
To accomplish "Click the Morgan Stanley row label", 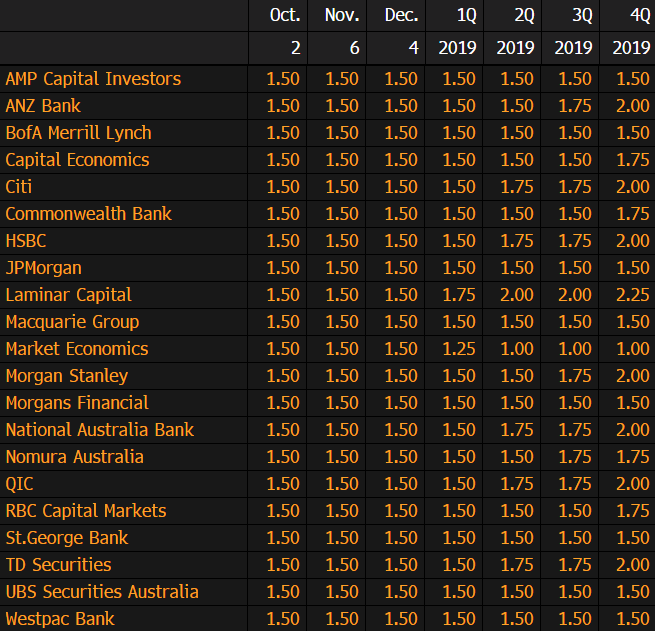I will (x=66, y=376).
